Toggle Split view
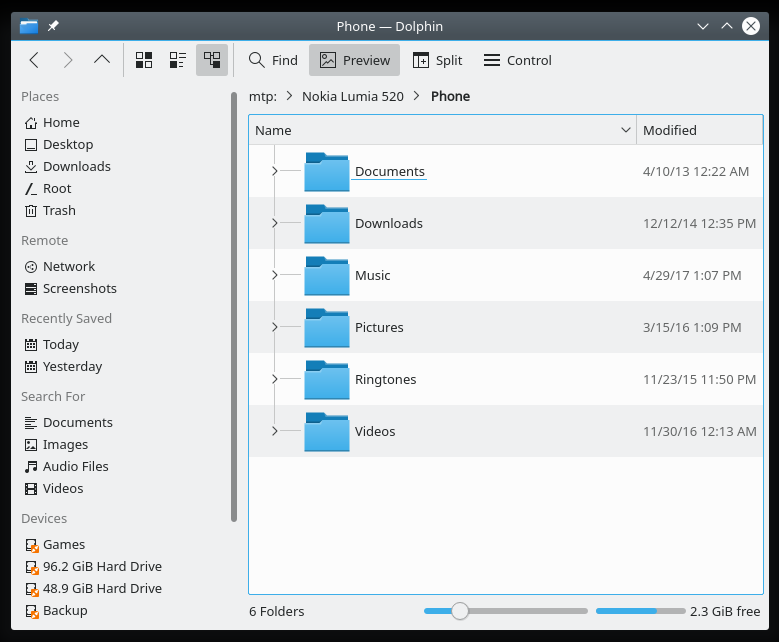 (x=437, y=60)
